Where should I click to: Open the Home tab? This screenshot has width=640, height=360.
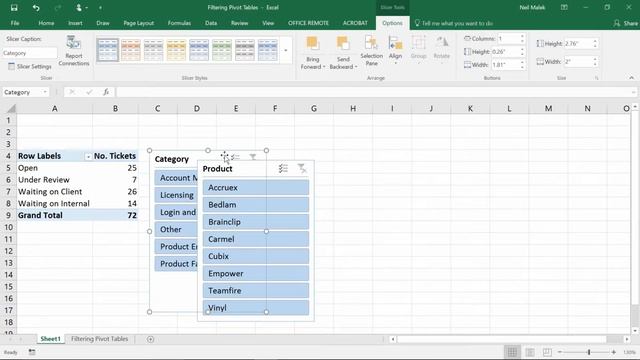[x=46, y=23]
